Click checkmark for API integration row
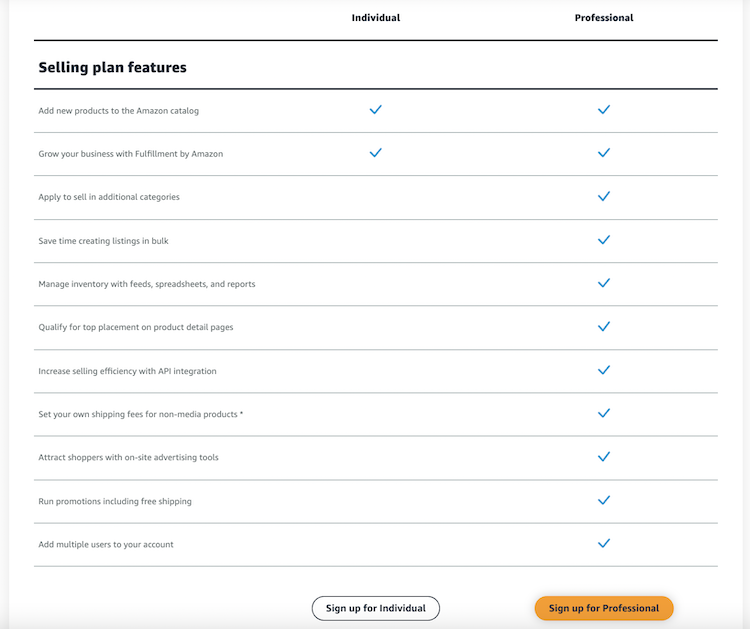Image resolution: width=750 pixels, height=629 pixels. (x=604, y=370)
